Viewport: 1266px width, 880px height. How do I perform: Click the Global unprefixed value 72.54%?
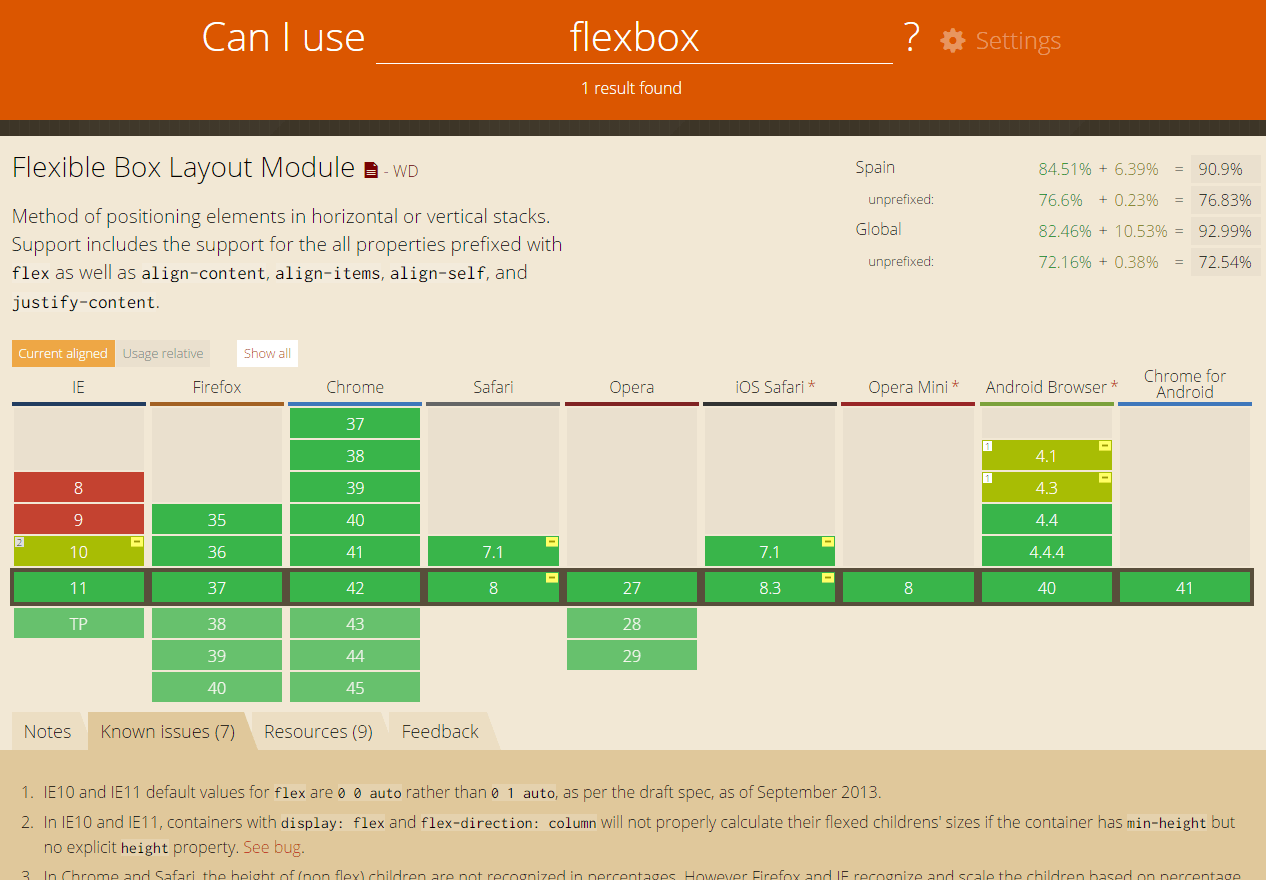[1225, 262]
